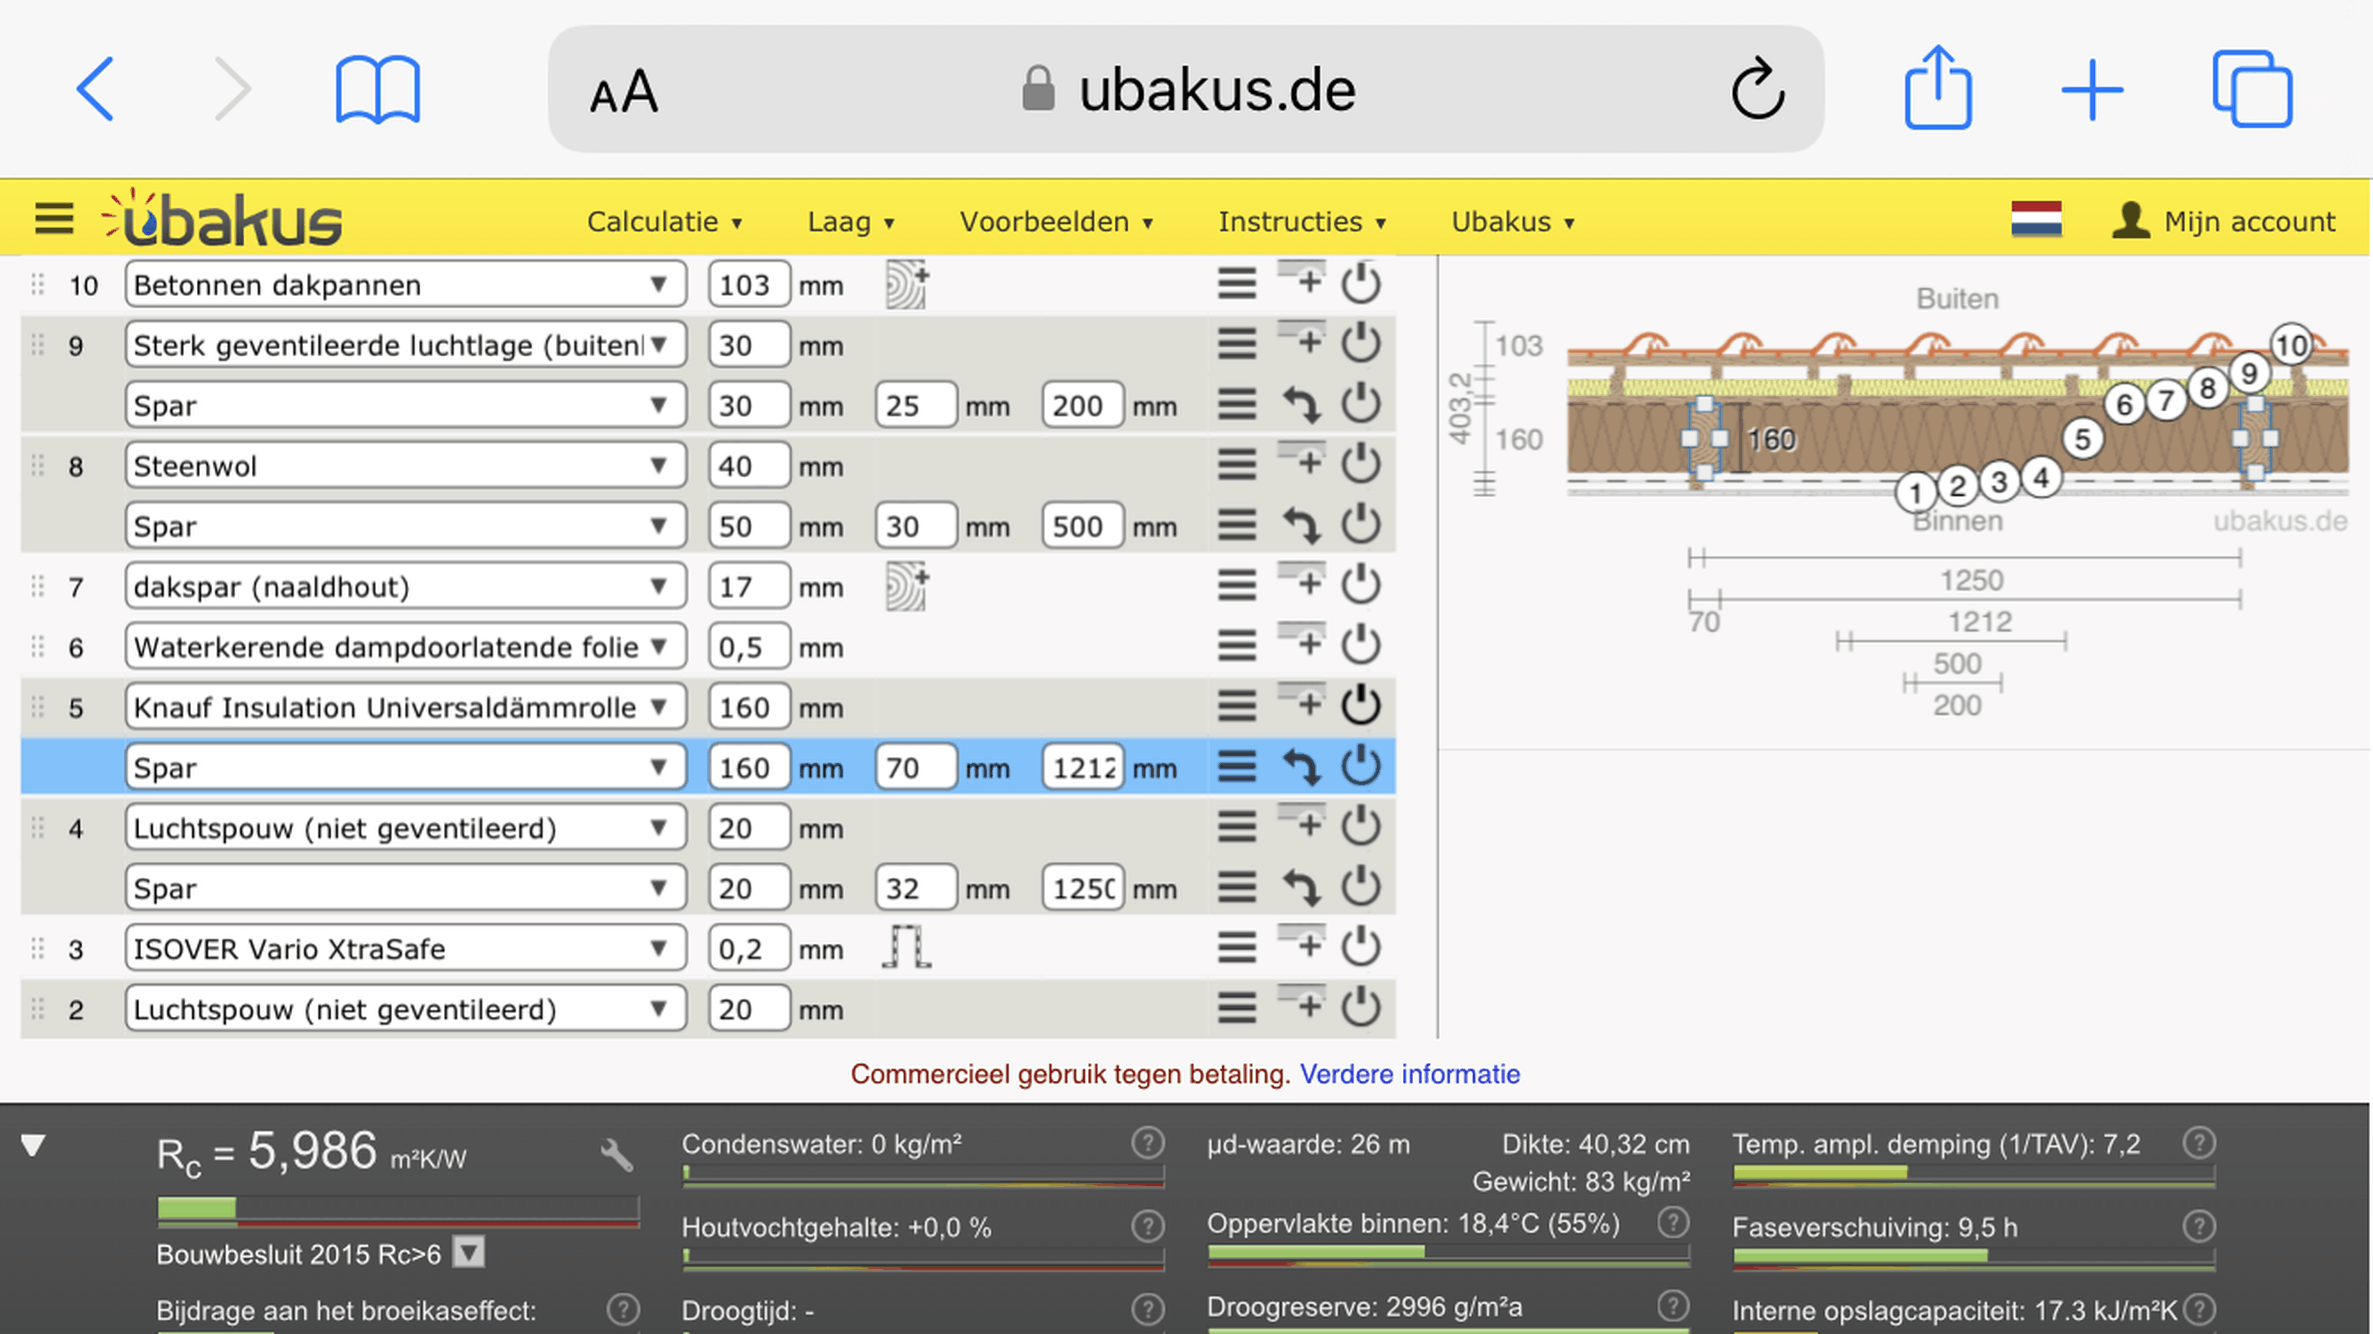Open the Instructies menu

pos(1302,221)
